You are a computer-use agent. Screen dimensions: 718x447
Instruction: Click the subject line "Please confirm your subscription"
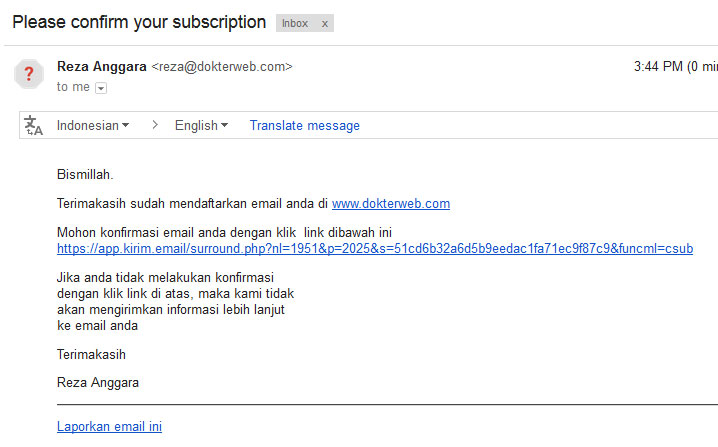[x=139, y=22]
